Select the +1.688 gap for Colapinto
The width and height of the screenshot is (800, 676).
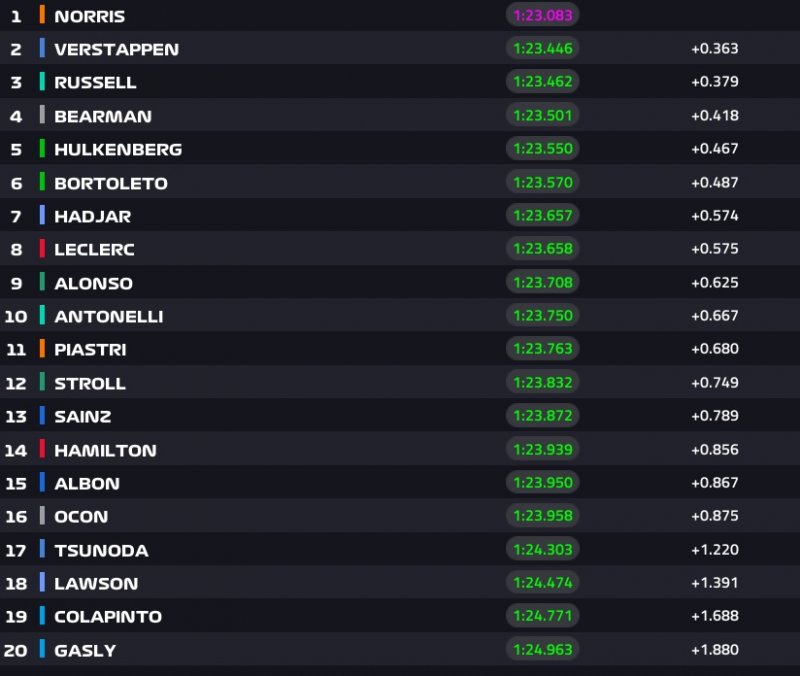click(714, 616)
